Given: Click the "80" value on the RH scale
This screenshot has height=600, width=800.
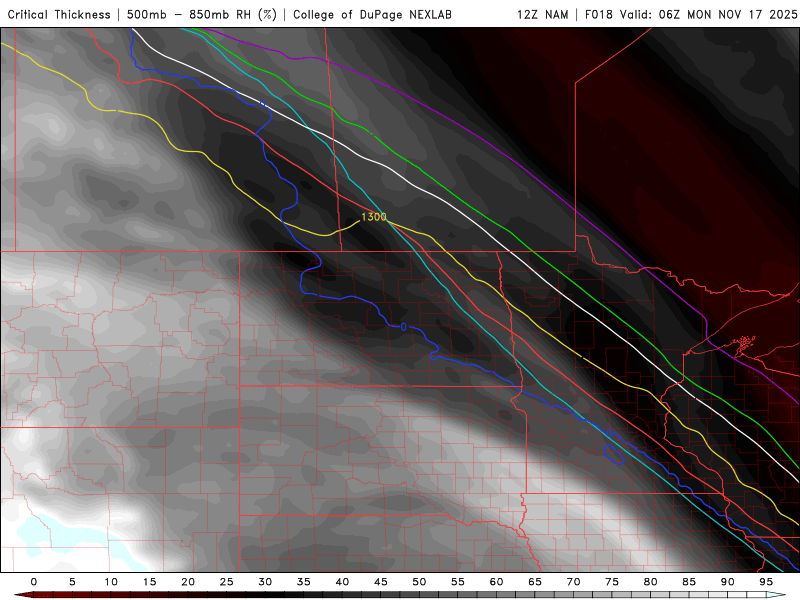Looking at the screenshot, I should coord(651,582).
